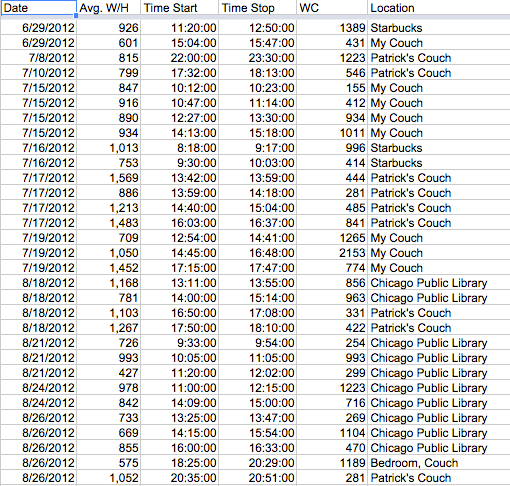510x486 pixels.
Task: Click the Avg. W/H column header
Action: click(108, 8)
